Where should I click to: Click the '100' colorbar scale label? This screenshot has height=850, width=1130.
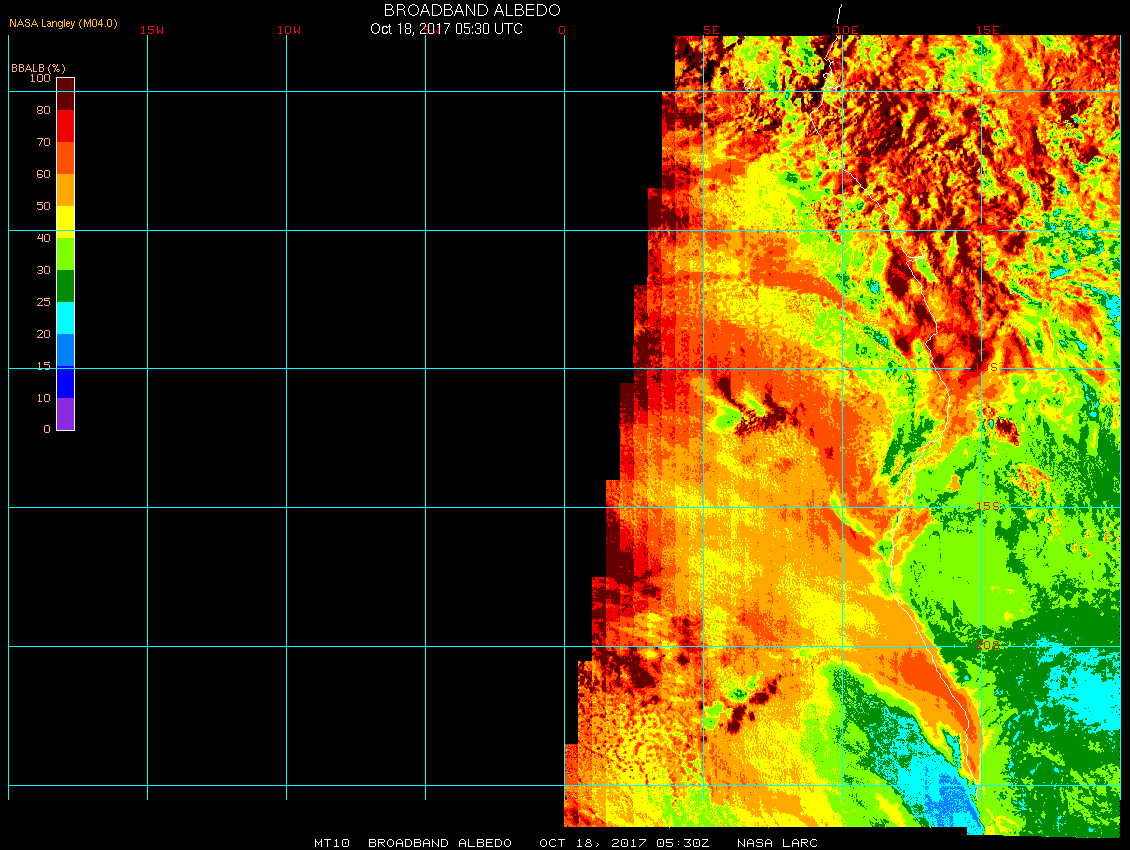click(40, 78)
